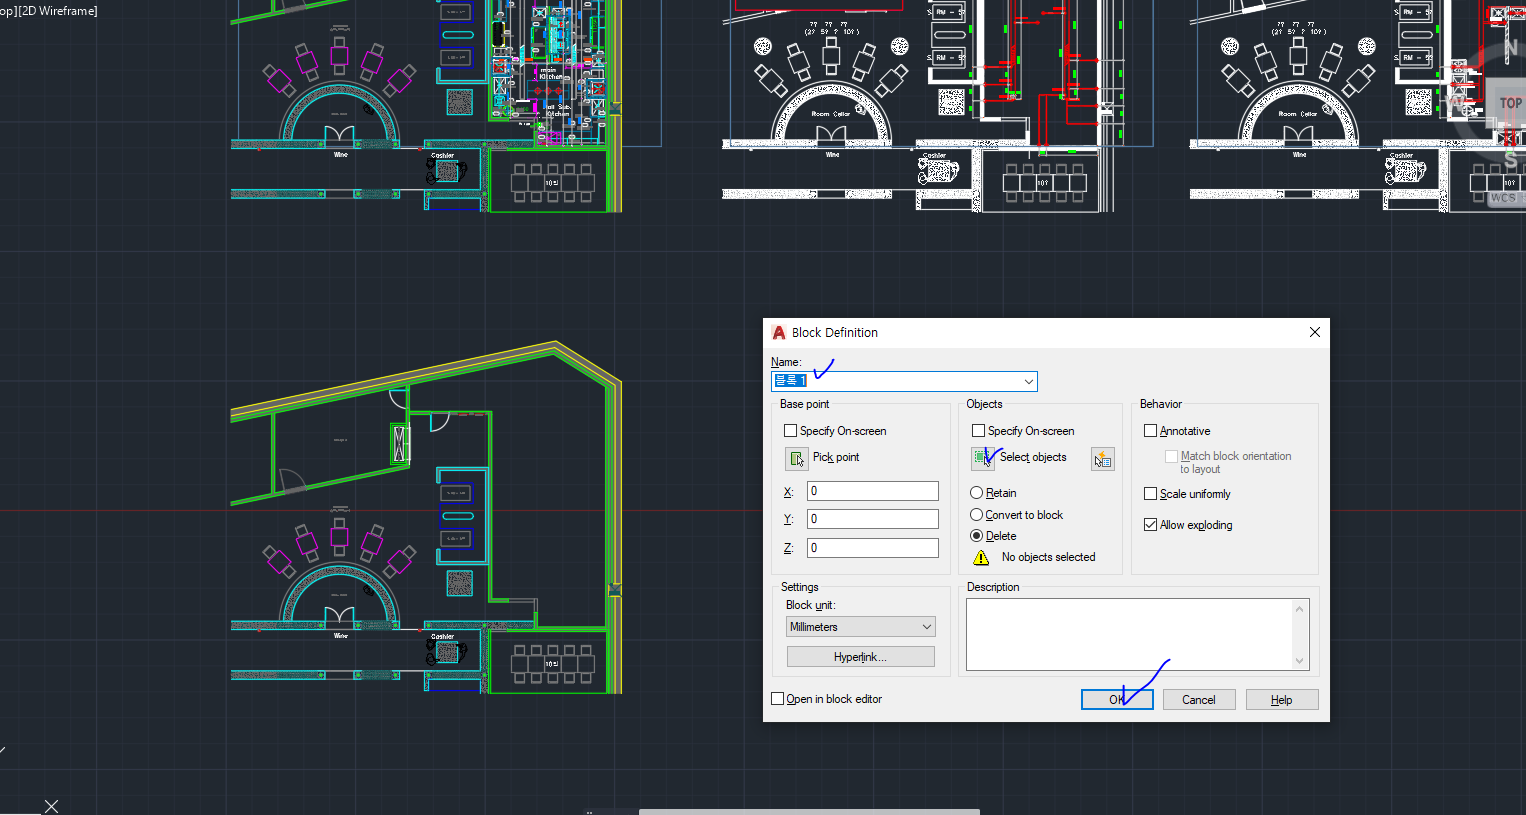1526x815 pixels.
Task: Select the Delete radio option
Action: tap(977, 536)
